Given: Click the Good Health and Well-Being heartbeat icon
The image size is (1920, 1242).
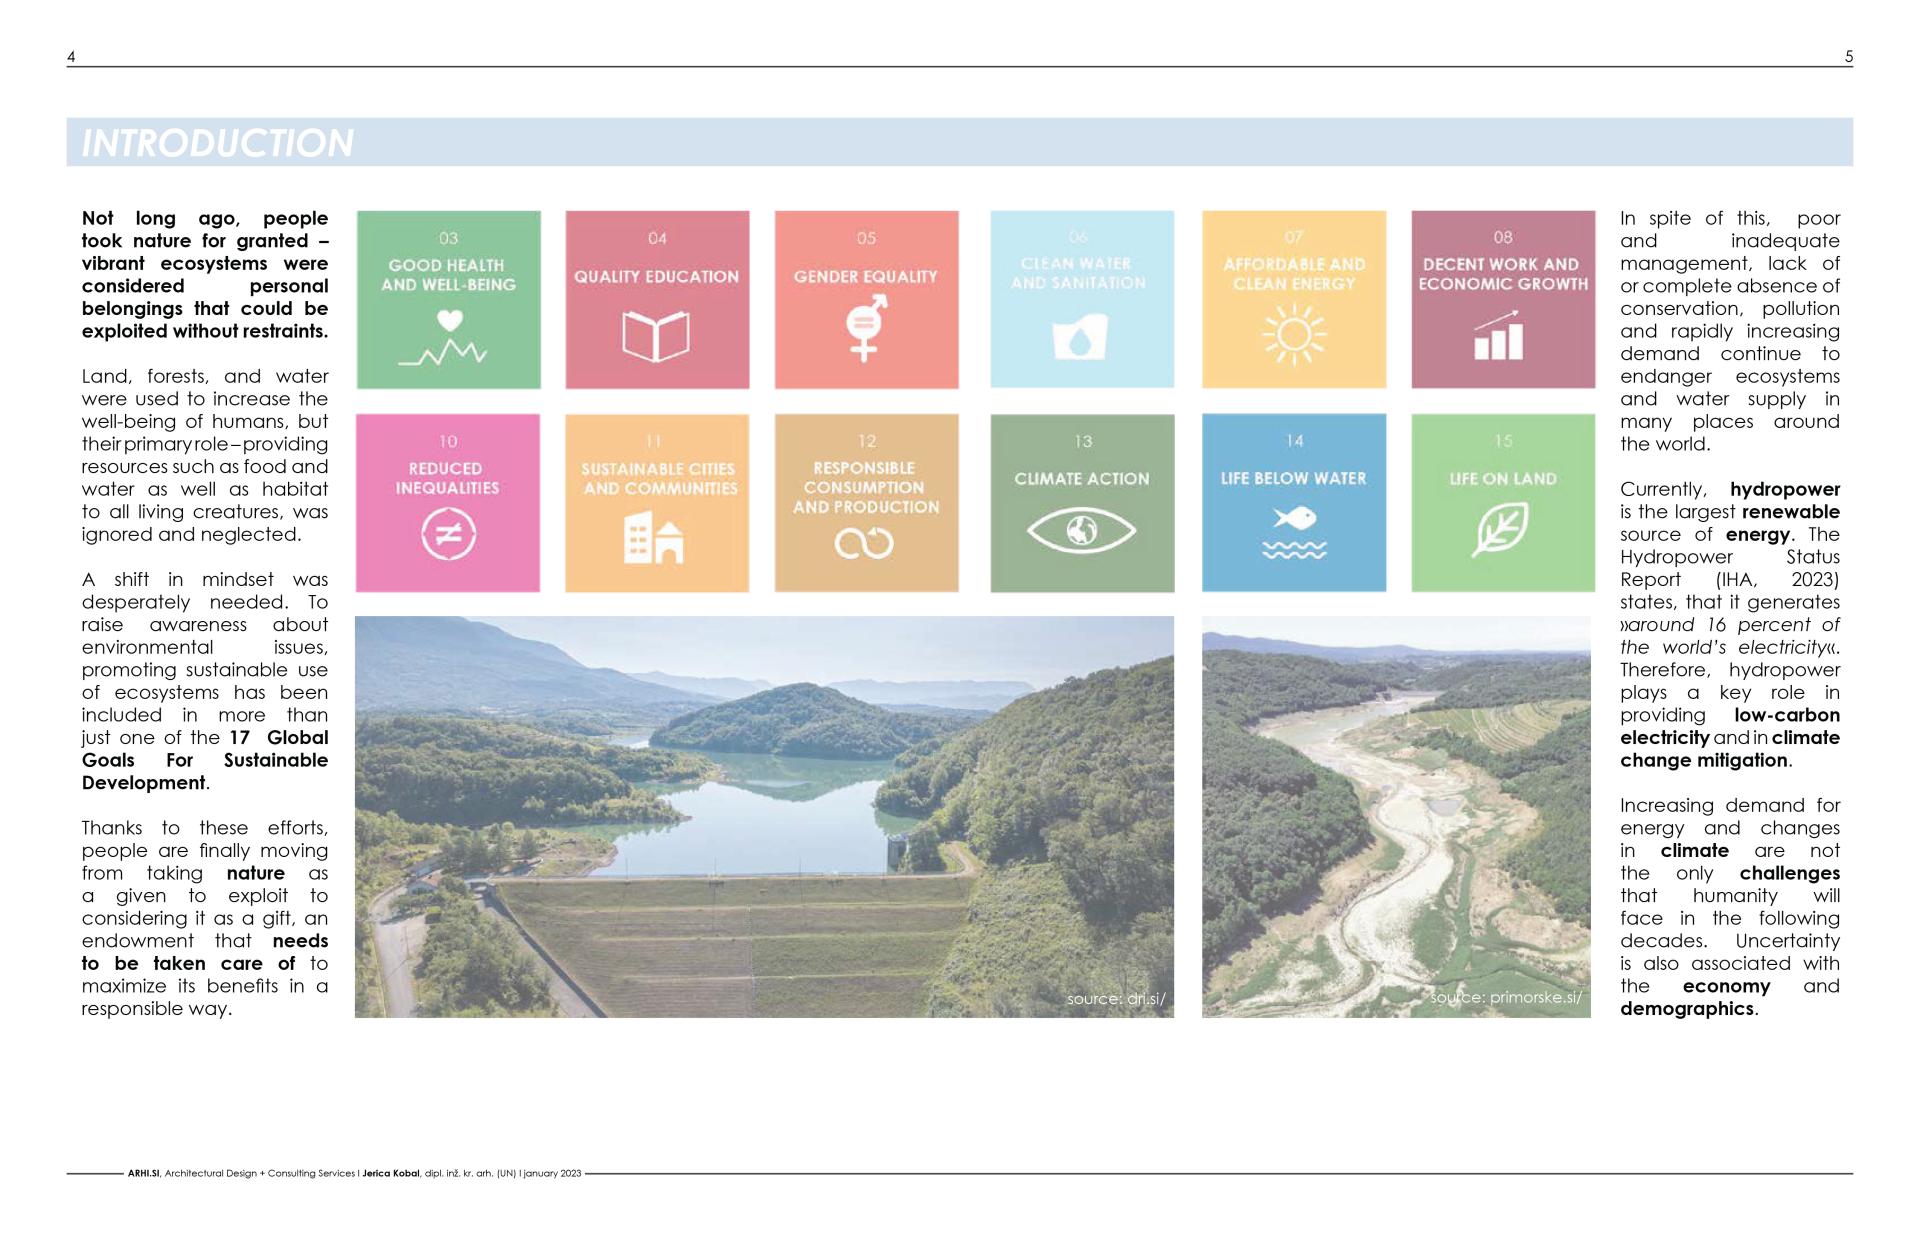Looking at the screenshot, I should coord(447,340).
